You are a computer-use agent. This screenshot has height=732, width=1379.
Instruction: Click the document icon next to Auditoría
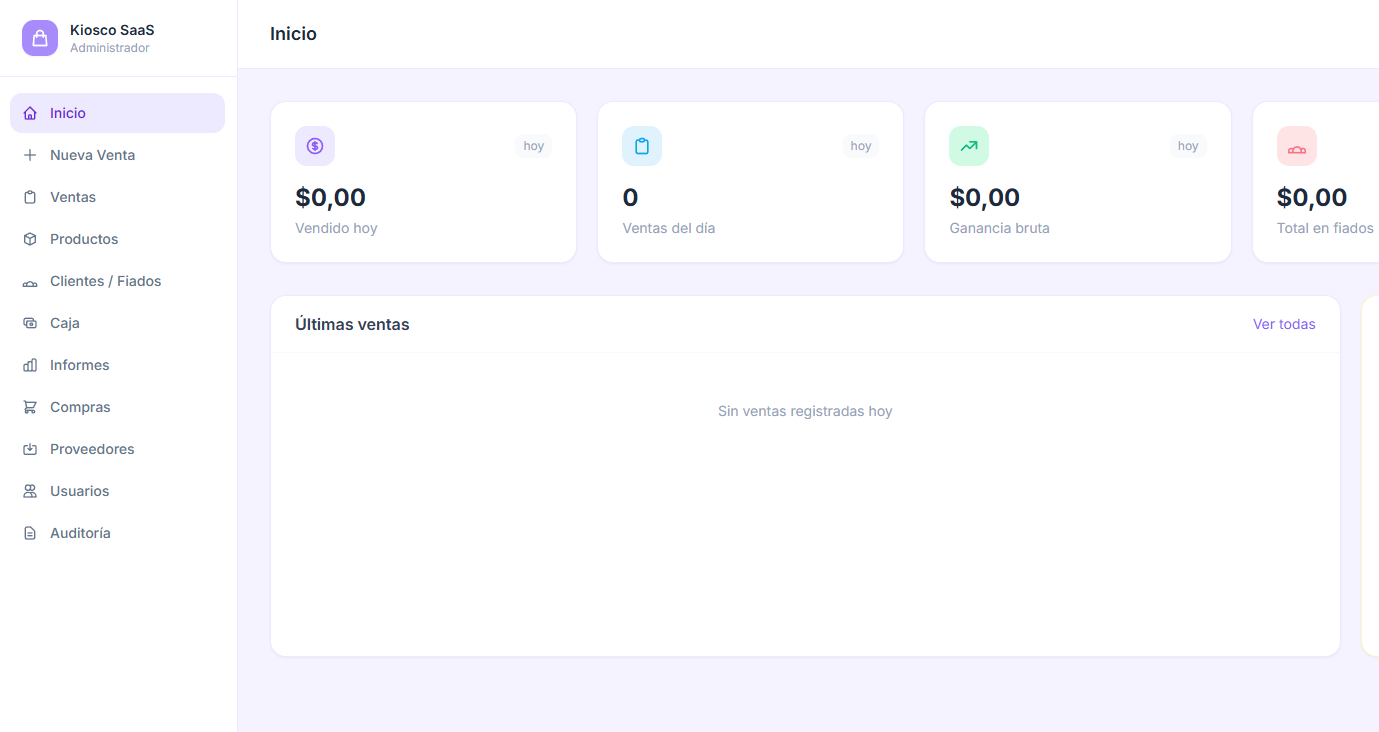point(30,533)
